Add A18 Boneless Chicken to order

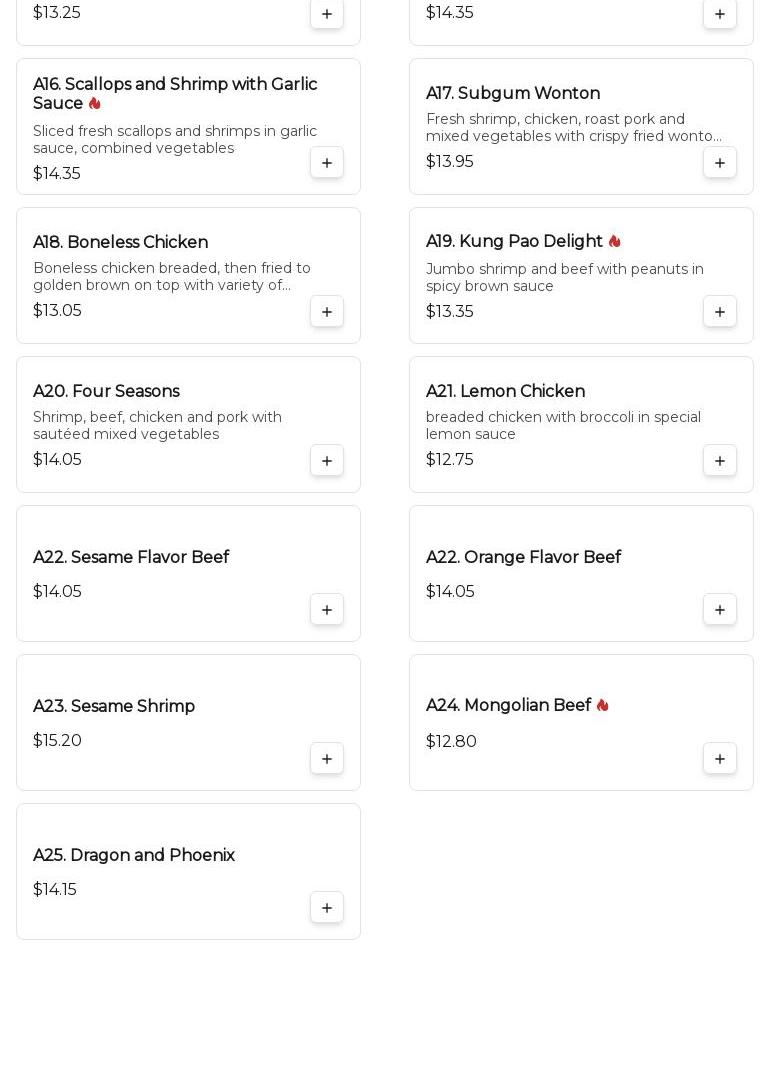coord(327,312)
